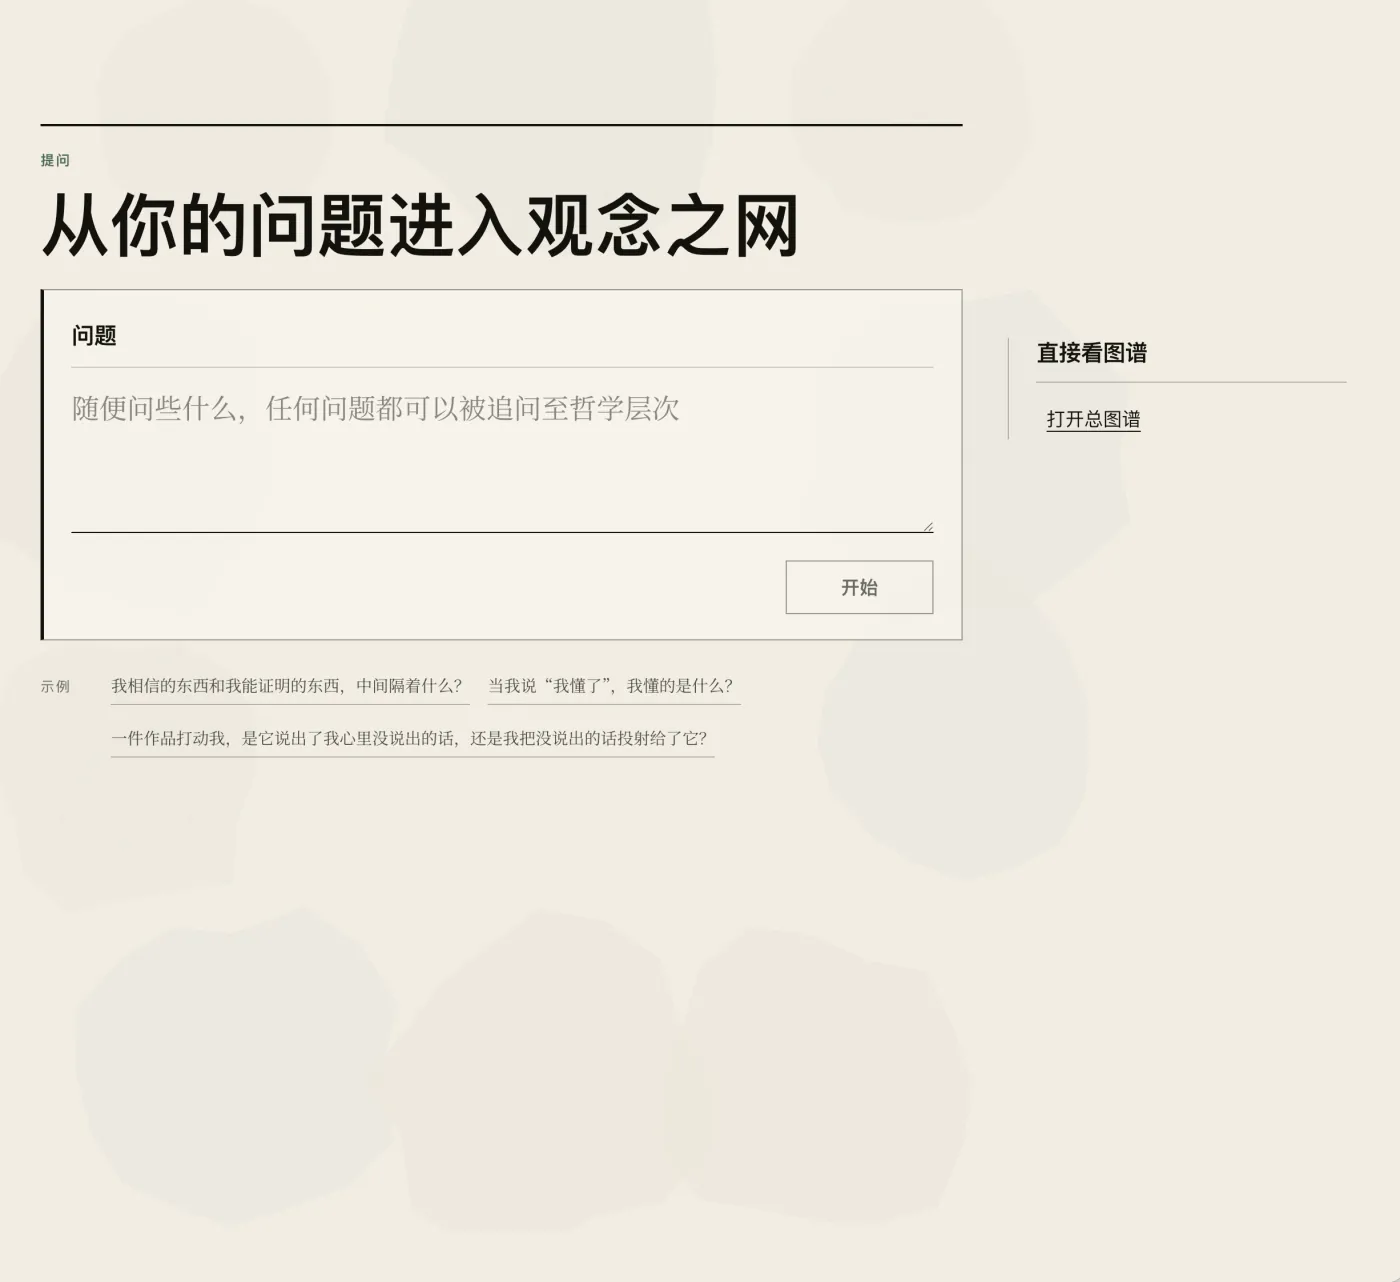Select example starting 一件作品打动我
The image size is (1400, 1282).
tap(412, 740)
